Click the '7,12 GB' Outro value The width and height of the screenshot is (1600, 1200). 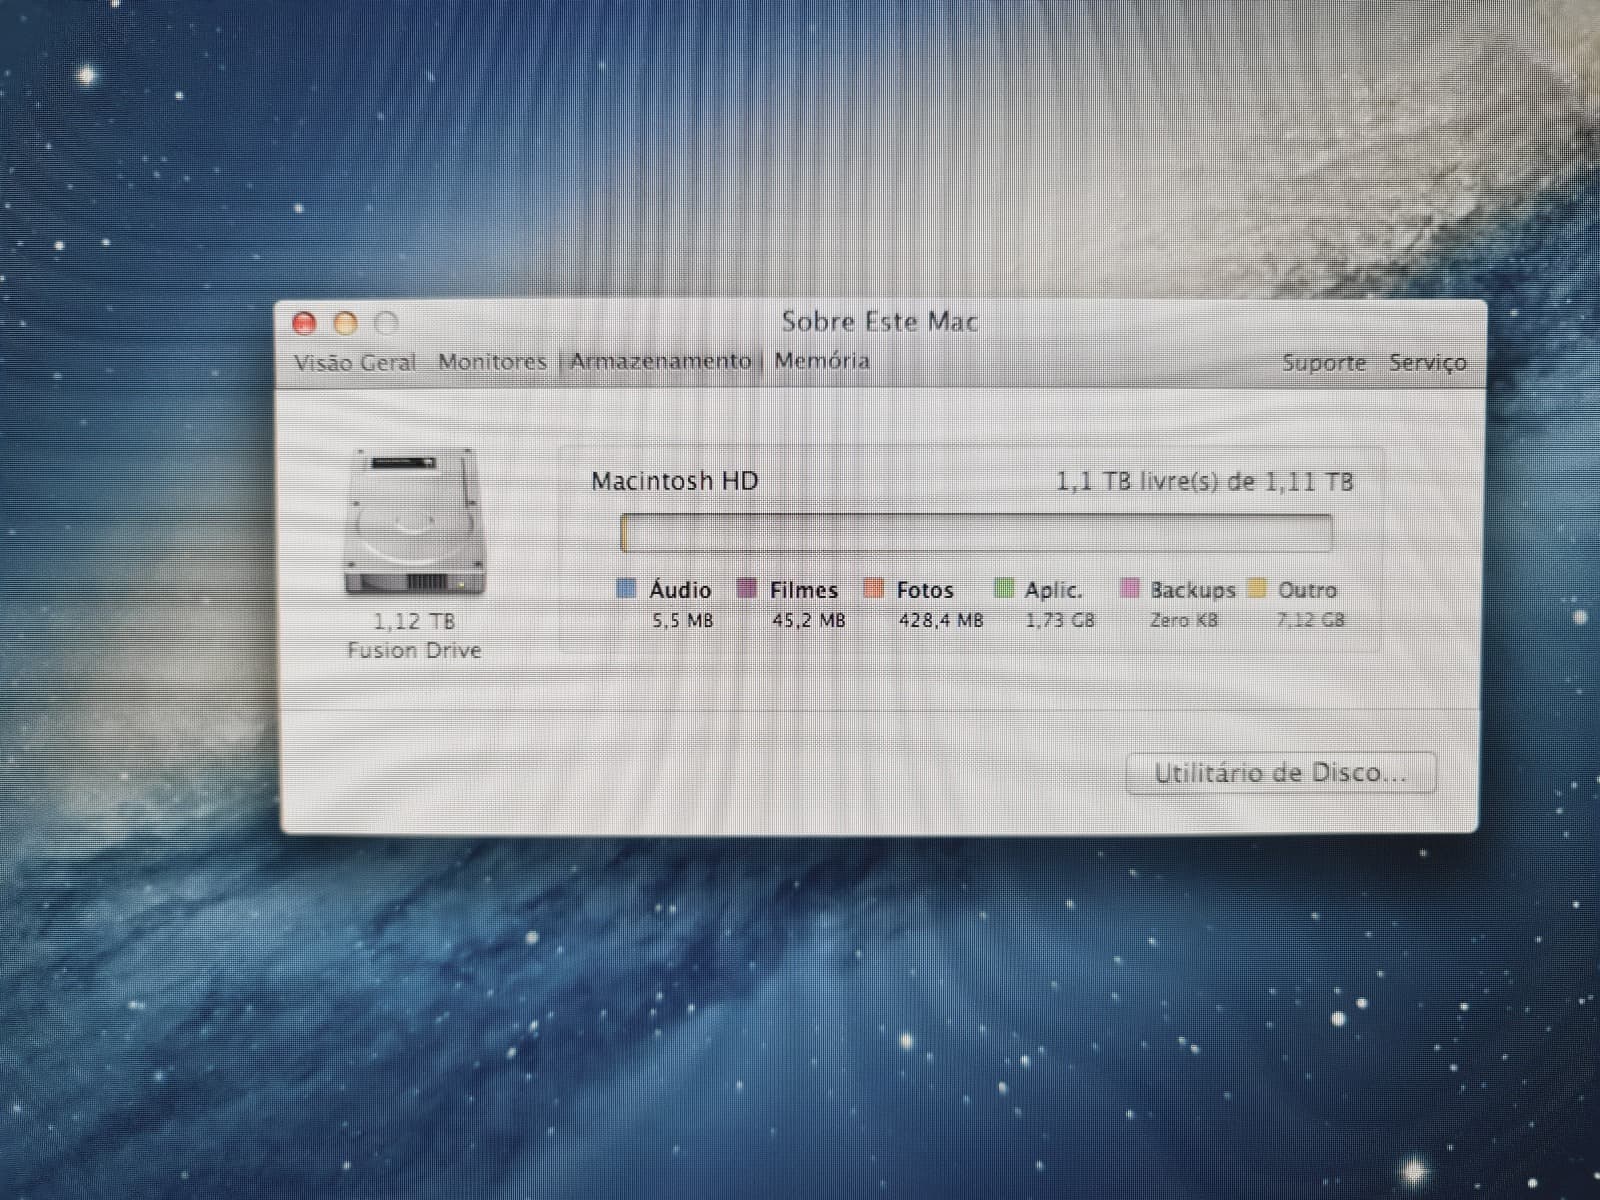(1311, 620)
